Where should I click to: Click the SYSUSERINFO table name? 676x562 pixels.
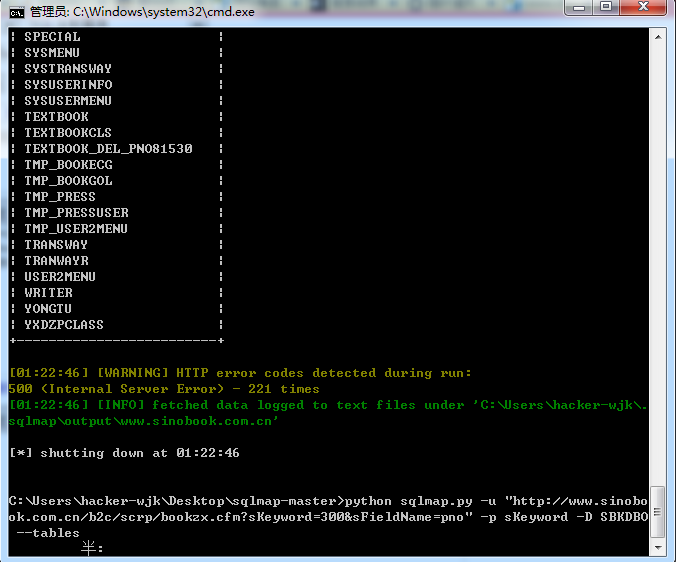pos(68,84)
